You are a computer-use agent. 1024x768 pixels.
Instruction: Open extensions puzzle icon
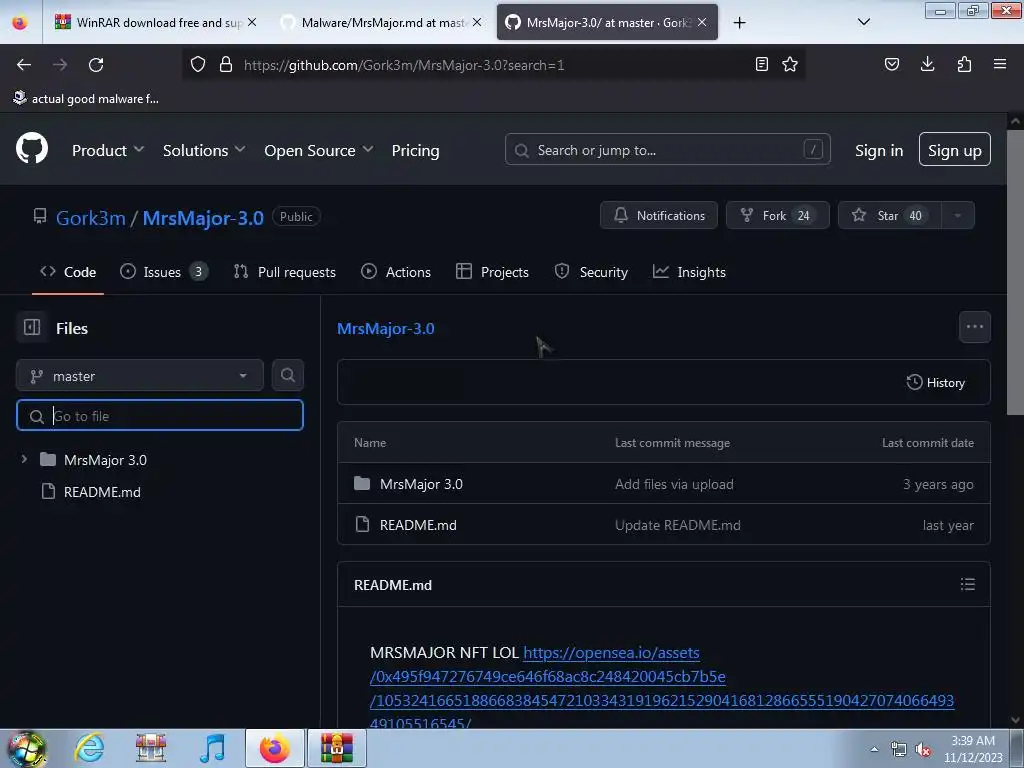(964, 64)
